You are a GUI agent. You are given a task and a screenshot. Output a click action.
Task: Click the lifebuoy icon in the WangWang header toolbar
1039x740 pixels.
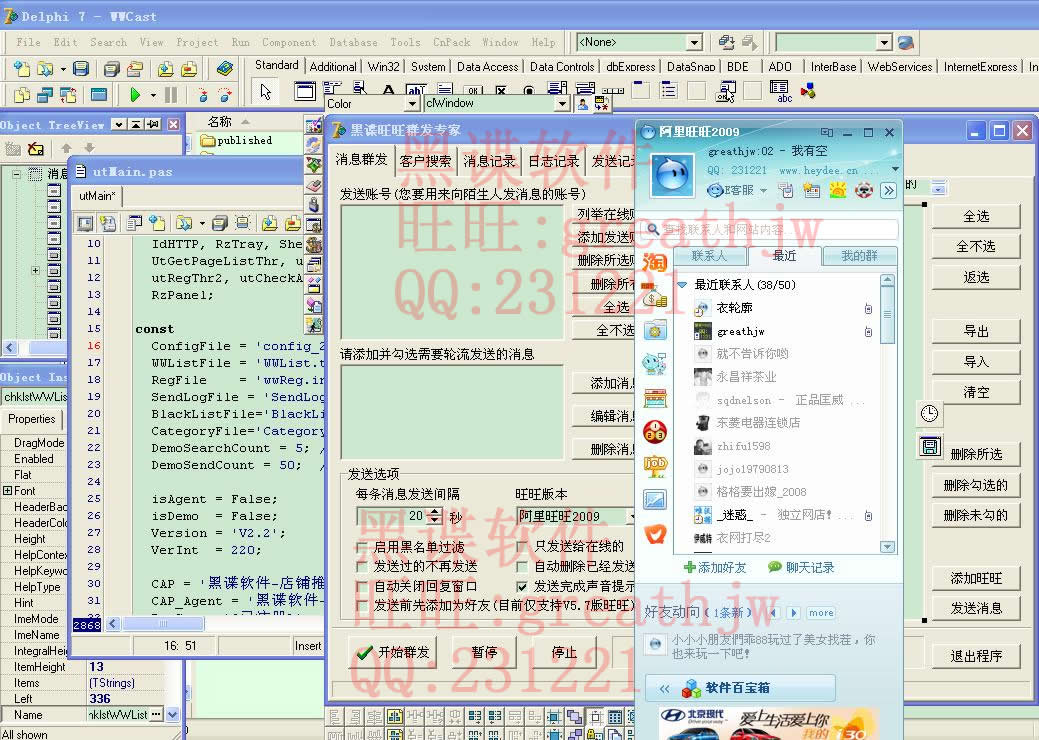point(863,191)
